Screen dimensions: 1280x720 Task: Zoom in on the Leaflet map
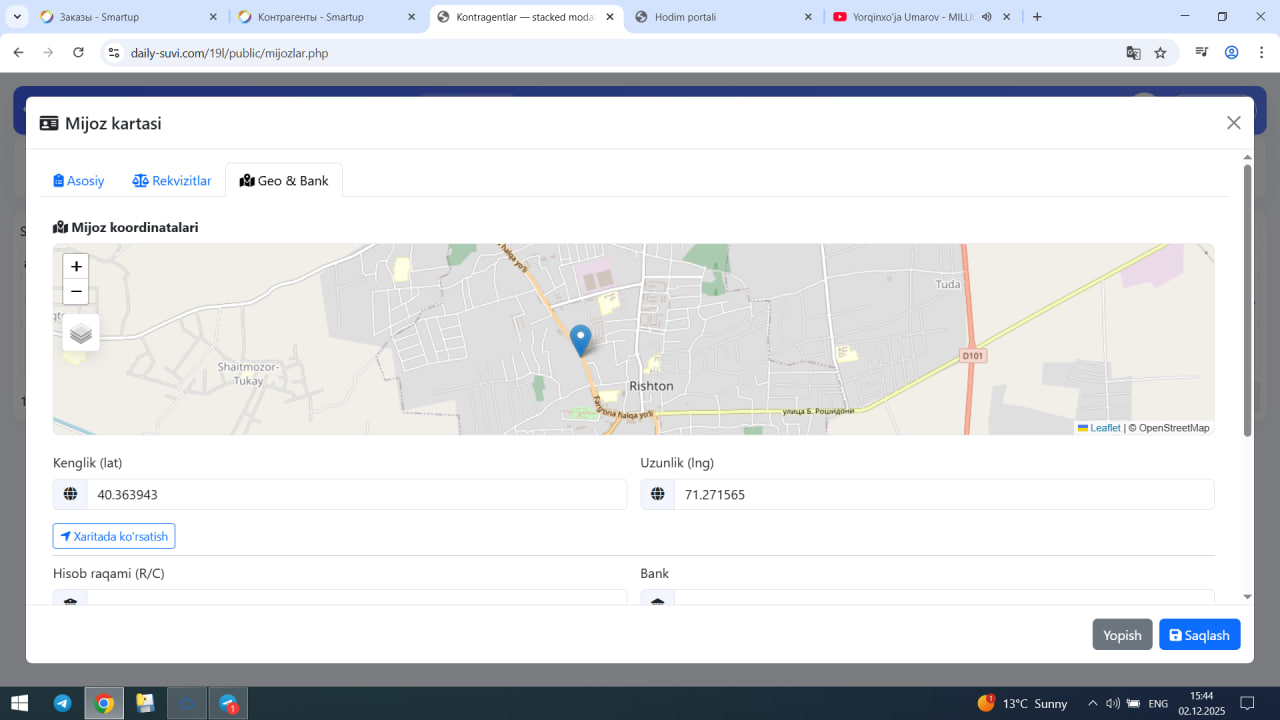click(x=76, y=266)
